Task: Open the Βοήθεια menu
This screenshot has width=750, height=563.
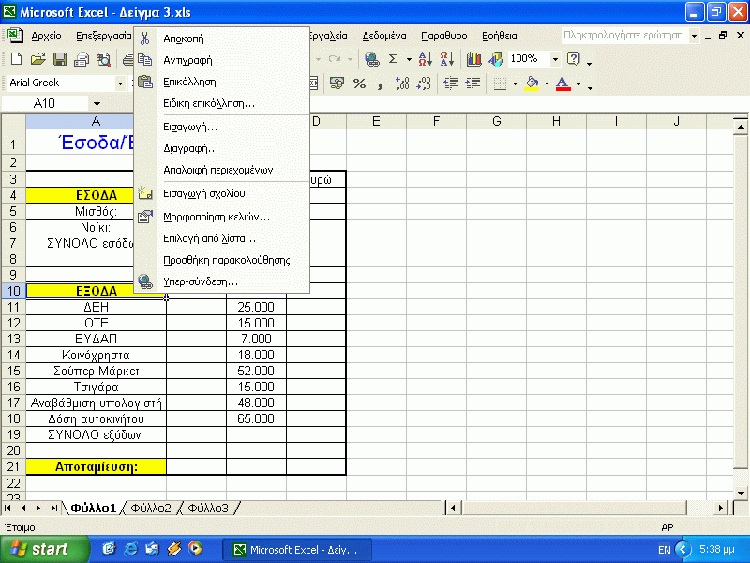Action: pyautogui.click(x=499, y=36)
